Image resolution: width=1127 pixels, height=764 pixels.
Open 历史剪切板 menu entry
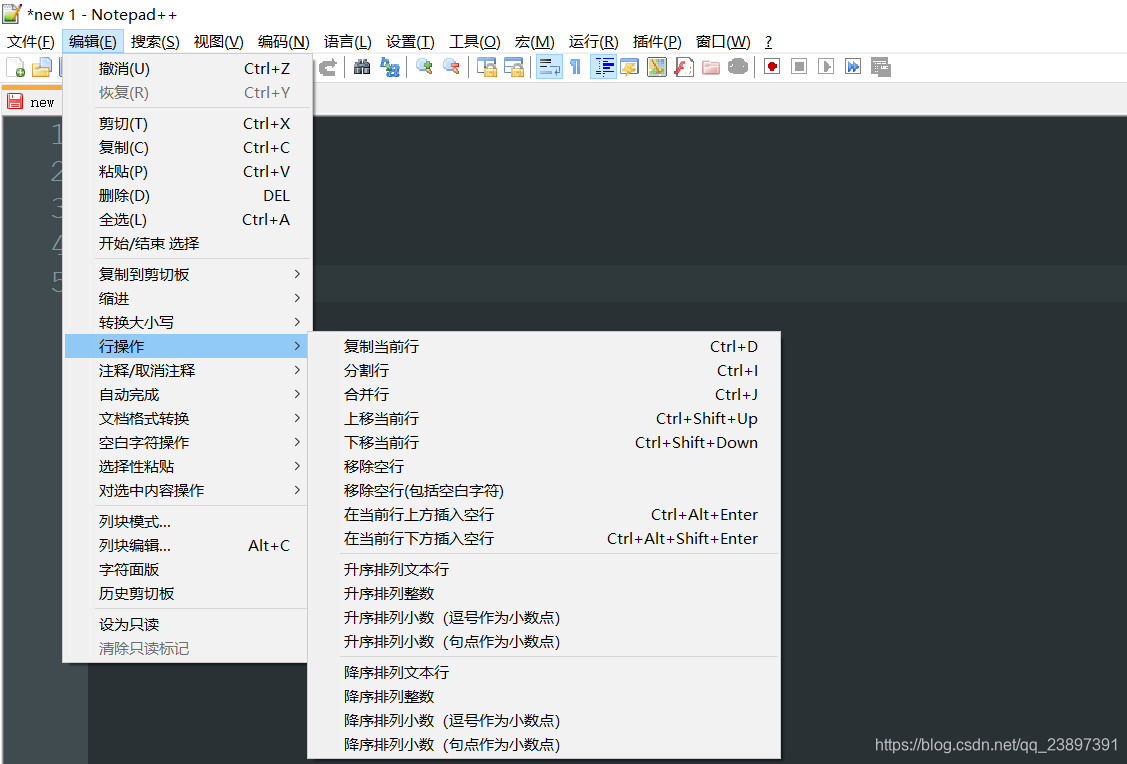187,594
